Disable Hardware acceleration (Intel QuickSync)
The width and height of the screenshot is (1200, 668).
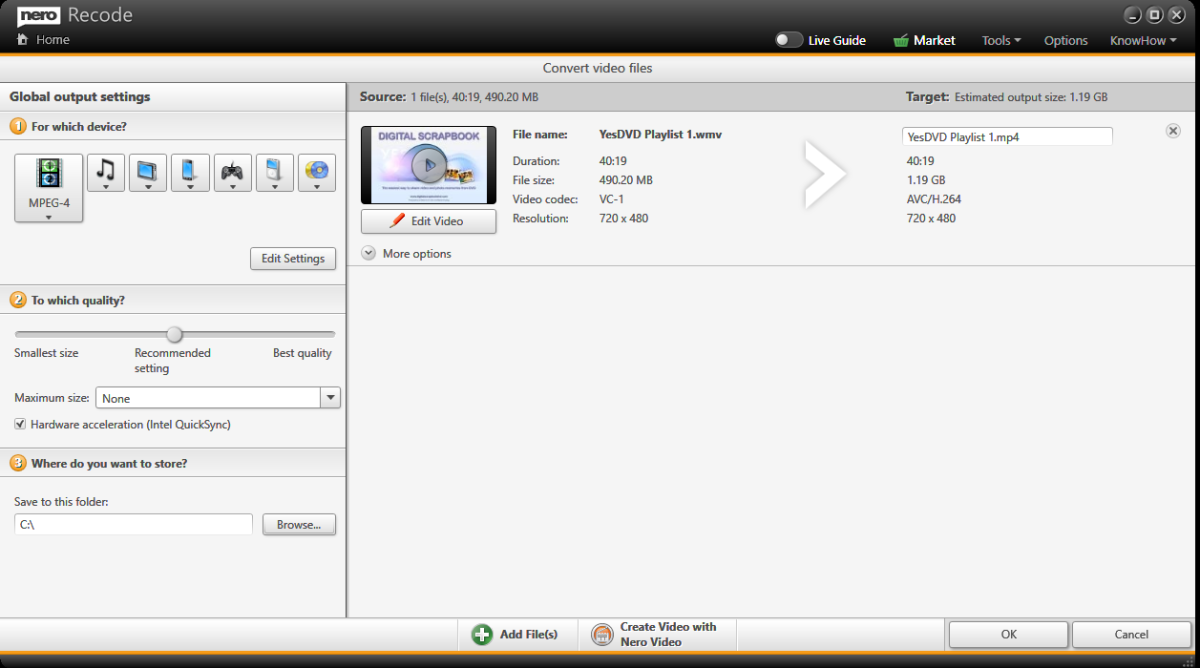(21, 424)
